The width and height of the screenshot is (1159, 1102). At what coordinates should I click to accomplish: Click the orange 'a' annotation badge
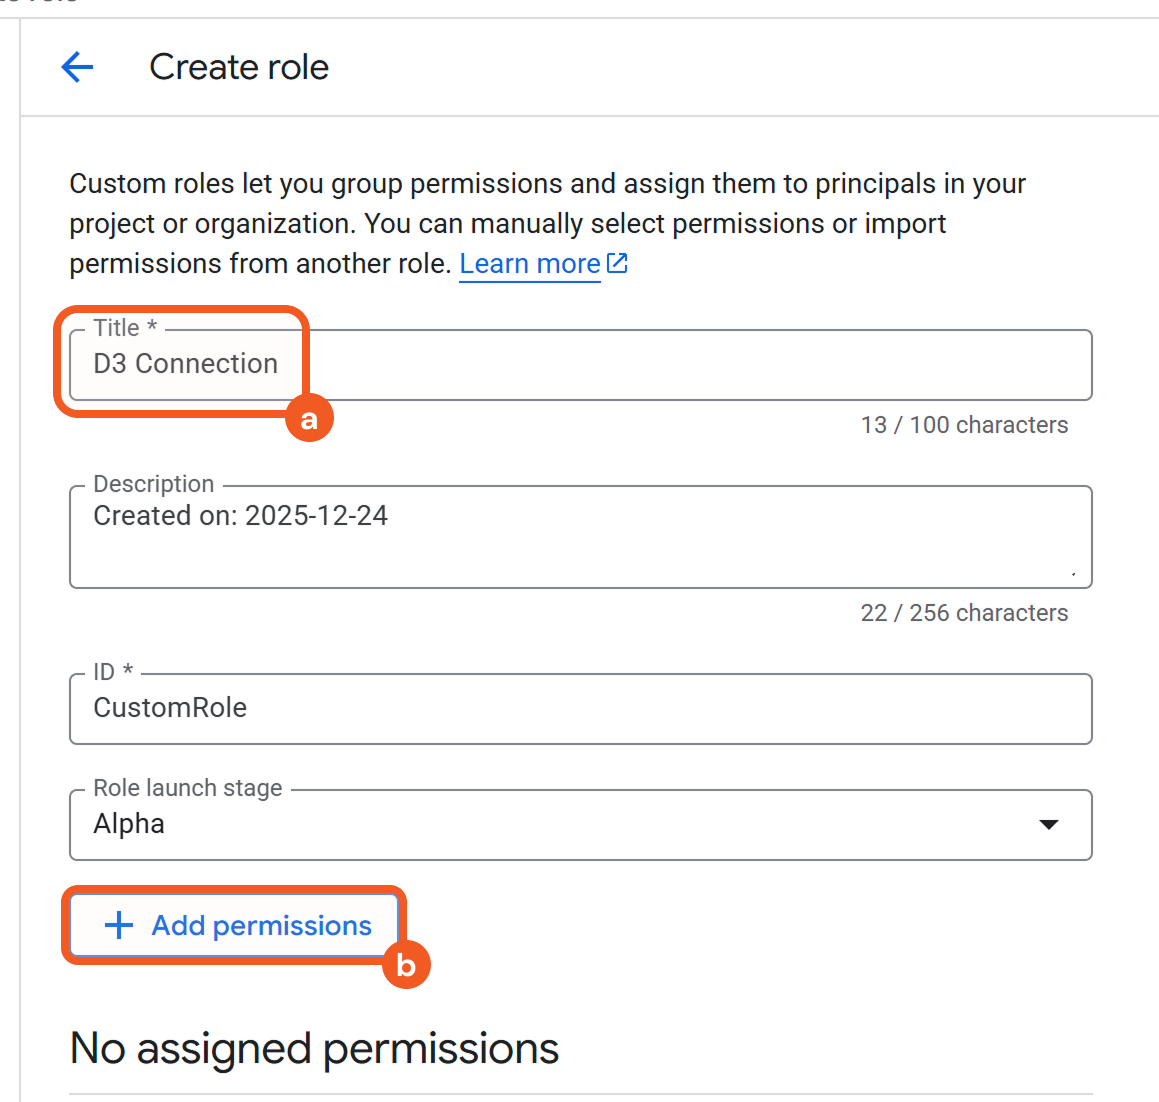tap(309, 419)
